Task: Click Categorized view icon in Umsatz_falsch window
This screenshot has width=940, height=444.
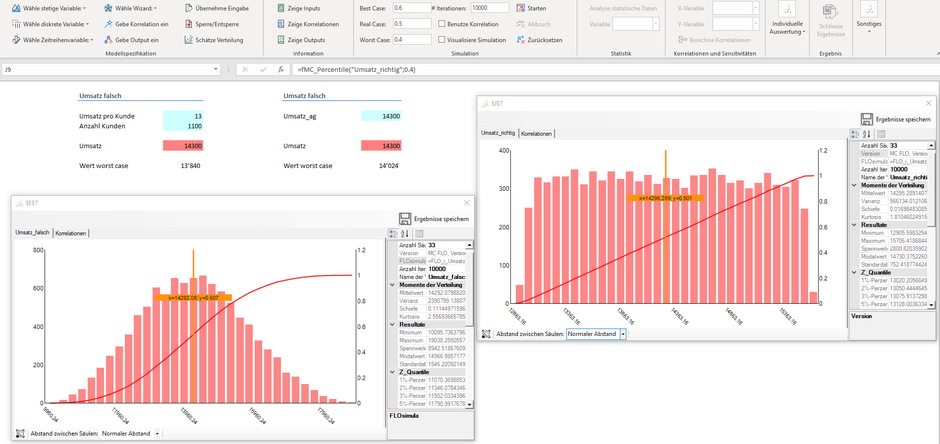Action: tap(393, 234)
